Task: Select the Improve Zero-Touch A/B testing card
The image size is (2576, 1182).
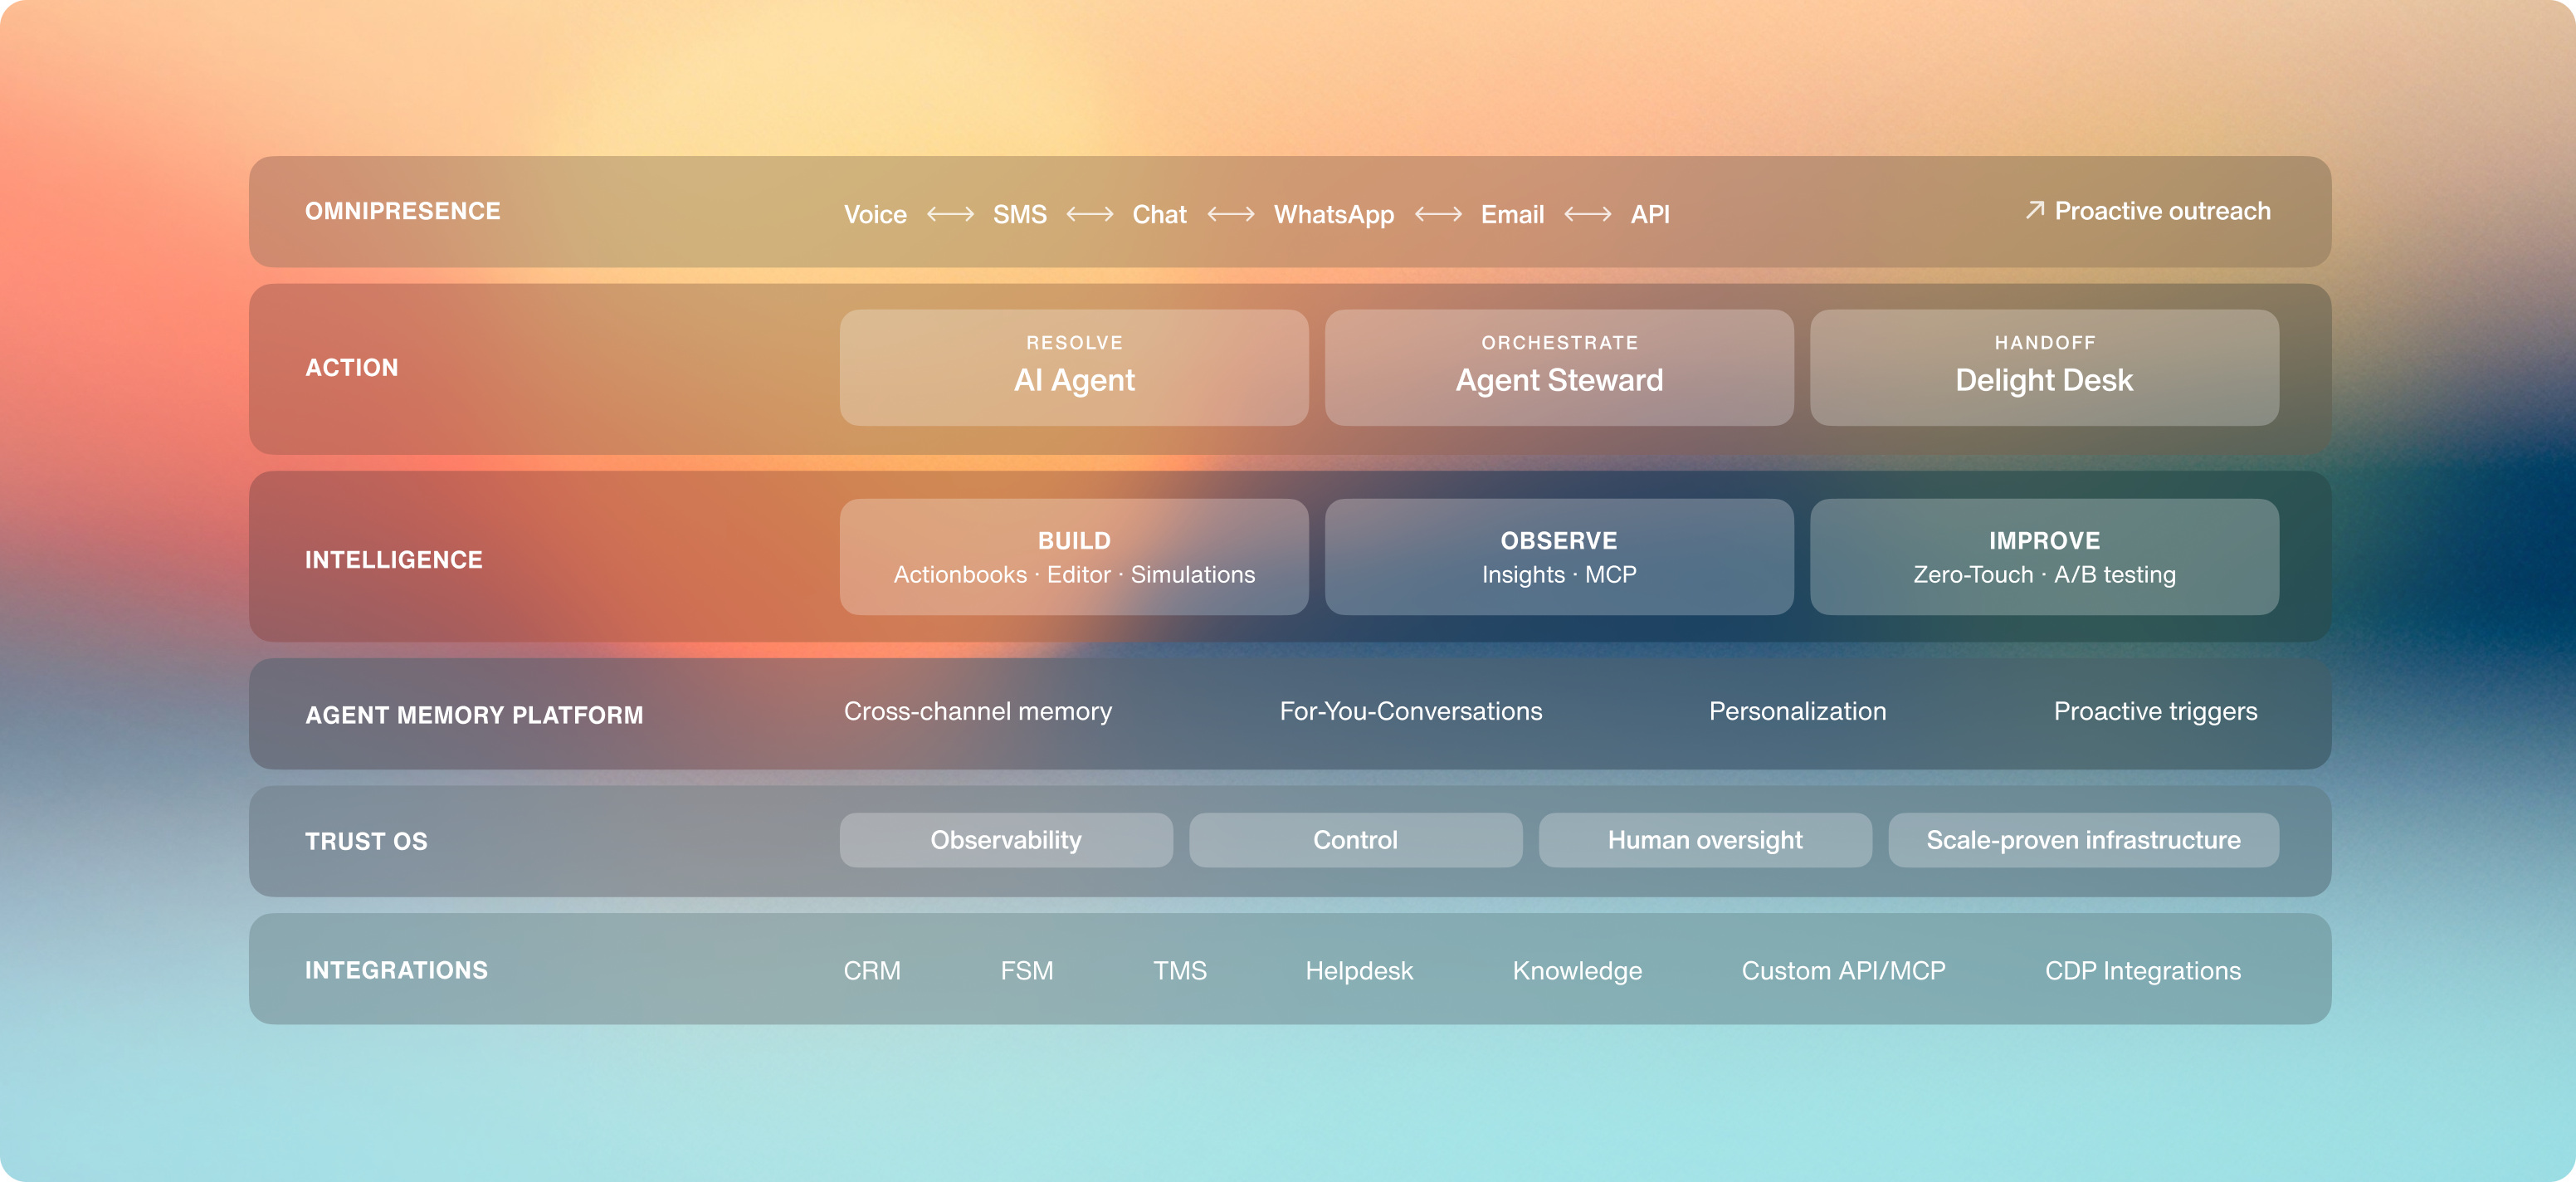Action: [2044, 557]
